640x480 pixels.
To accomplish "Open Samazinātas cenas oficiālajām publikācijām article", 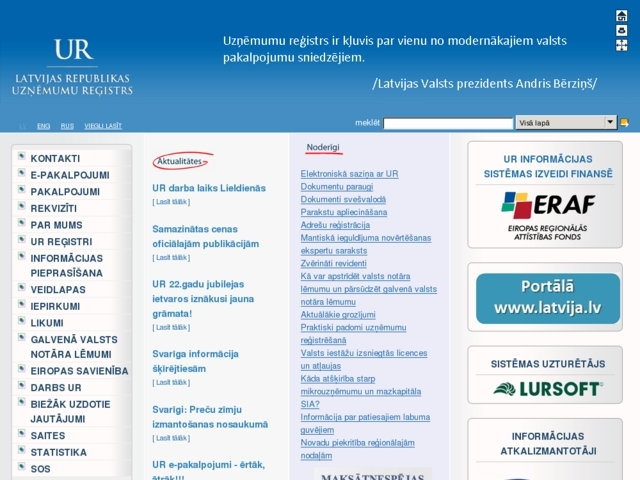I will (x=205, y=236).
